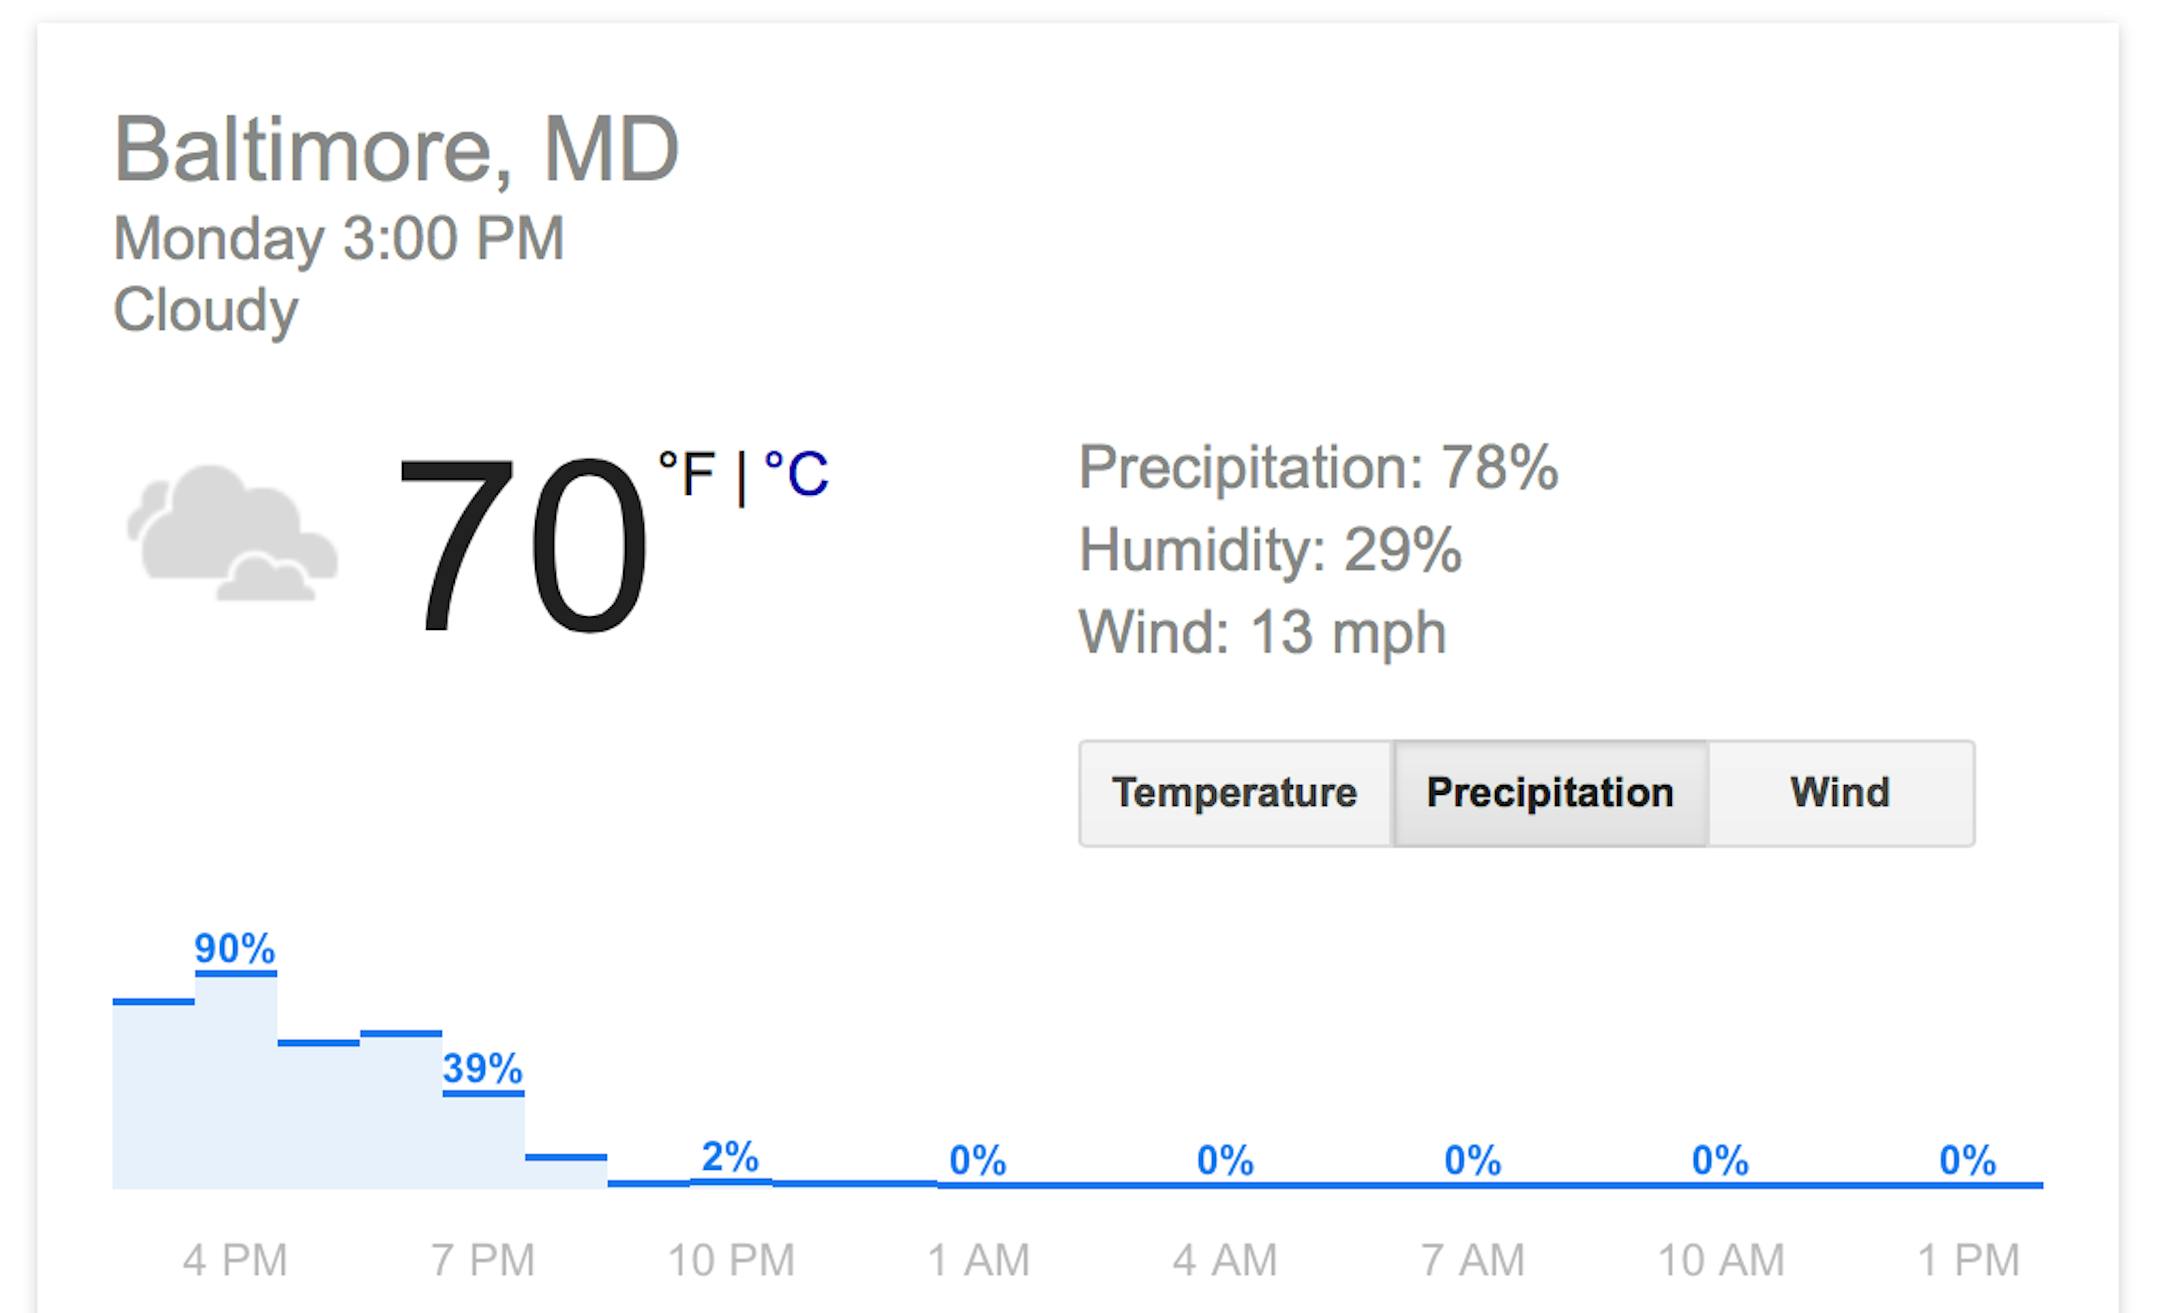Select the 10 PM time label
2160x1313 pixels.
731,1260
